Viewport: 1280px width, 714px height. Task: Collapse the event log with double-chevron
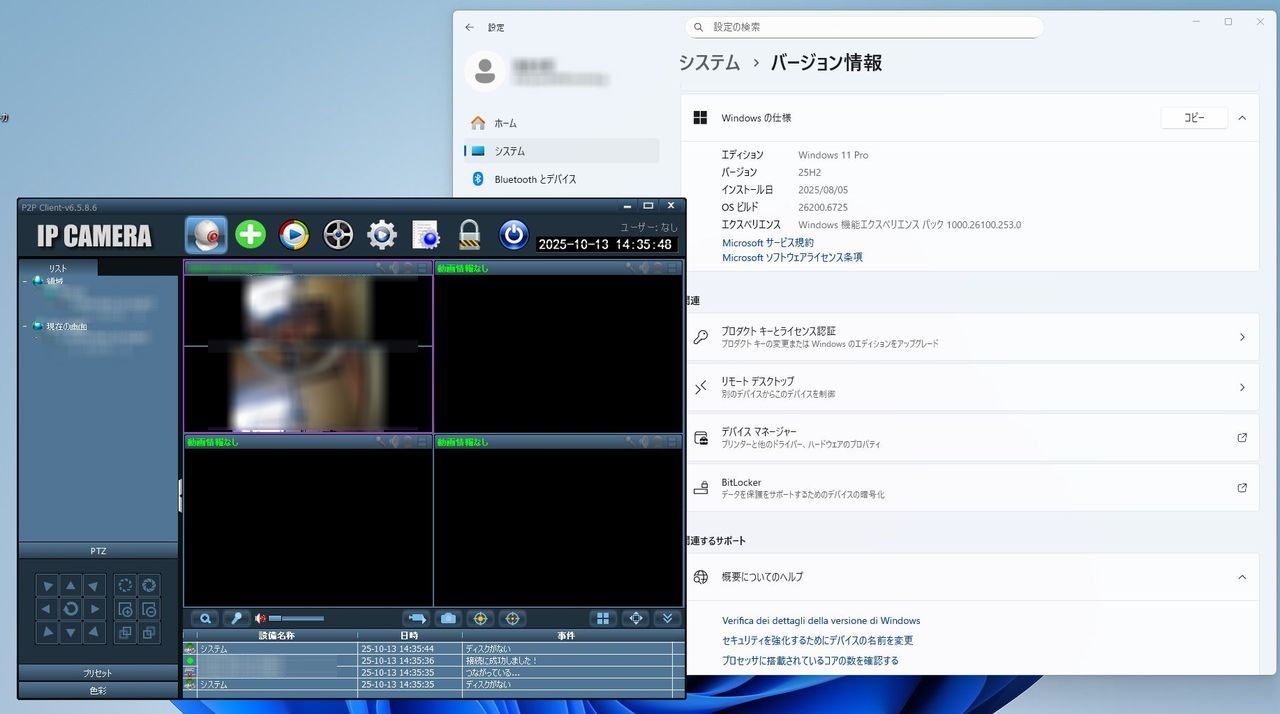668,619
